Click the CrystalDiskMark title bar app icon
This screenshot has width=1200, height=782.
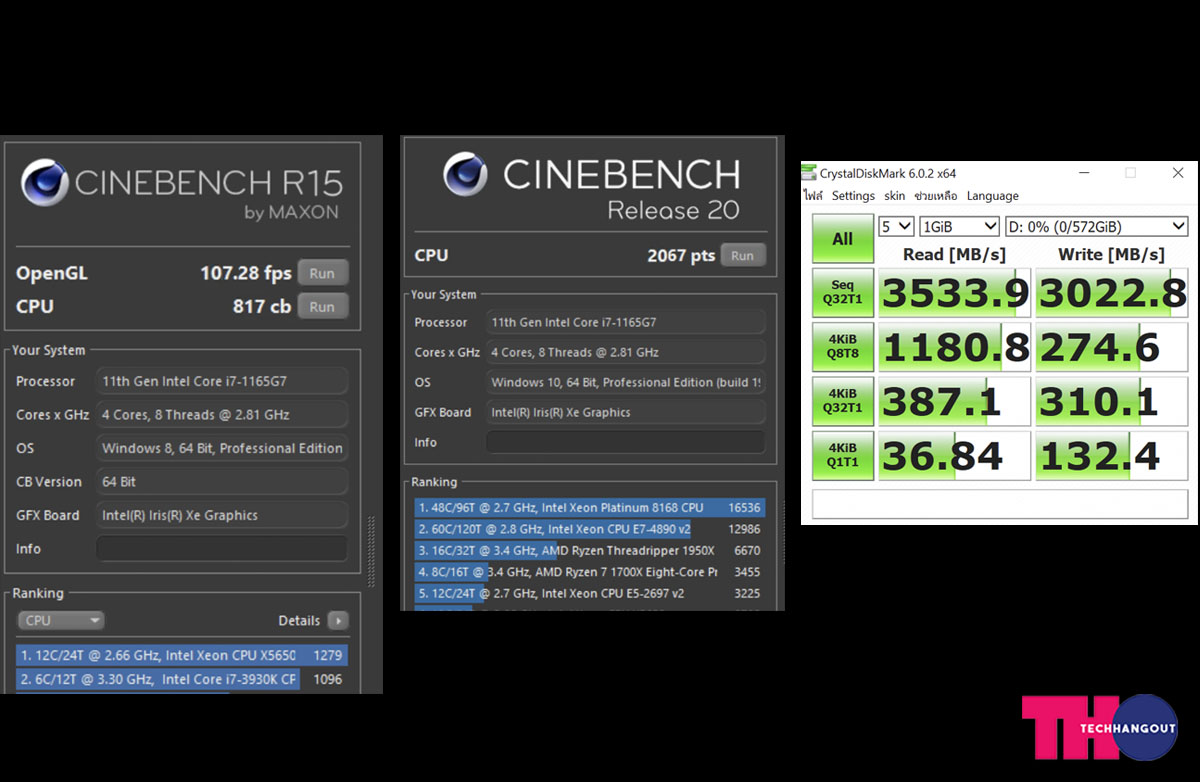(810, 173)
